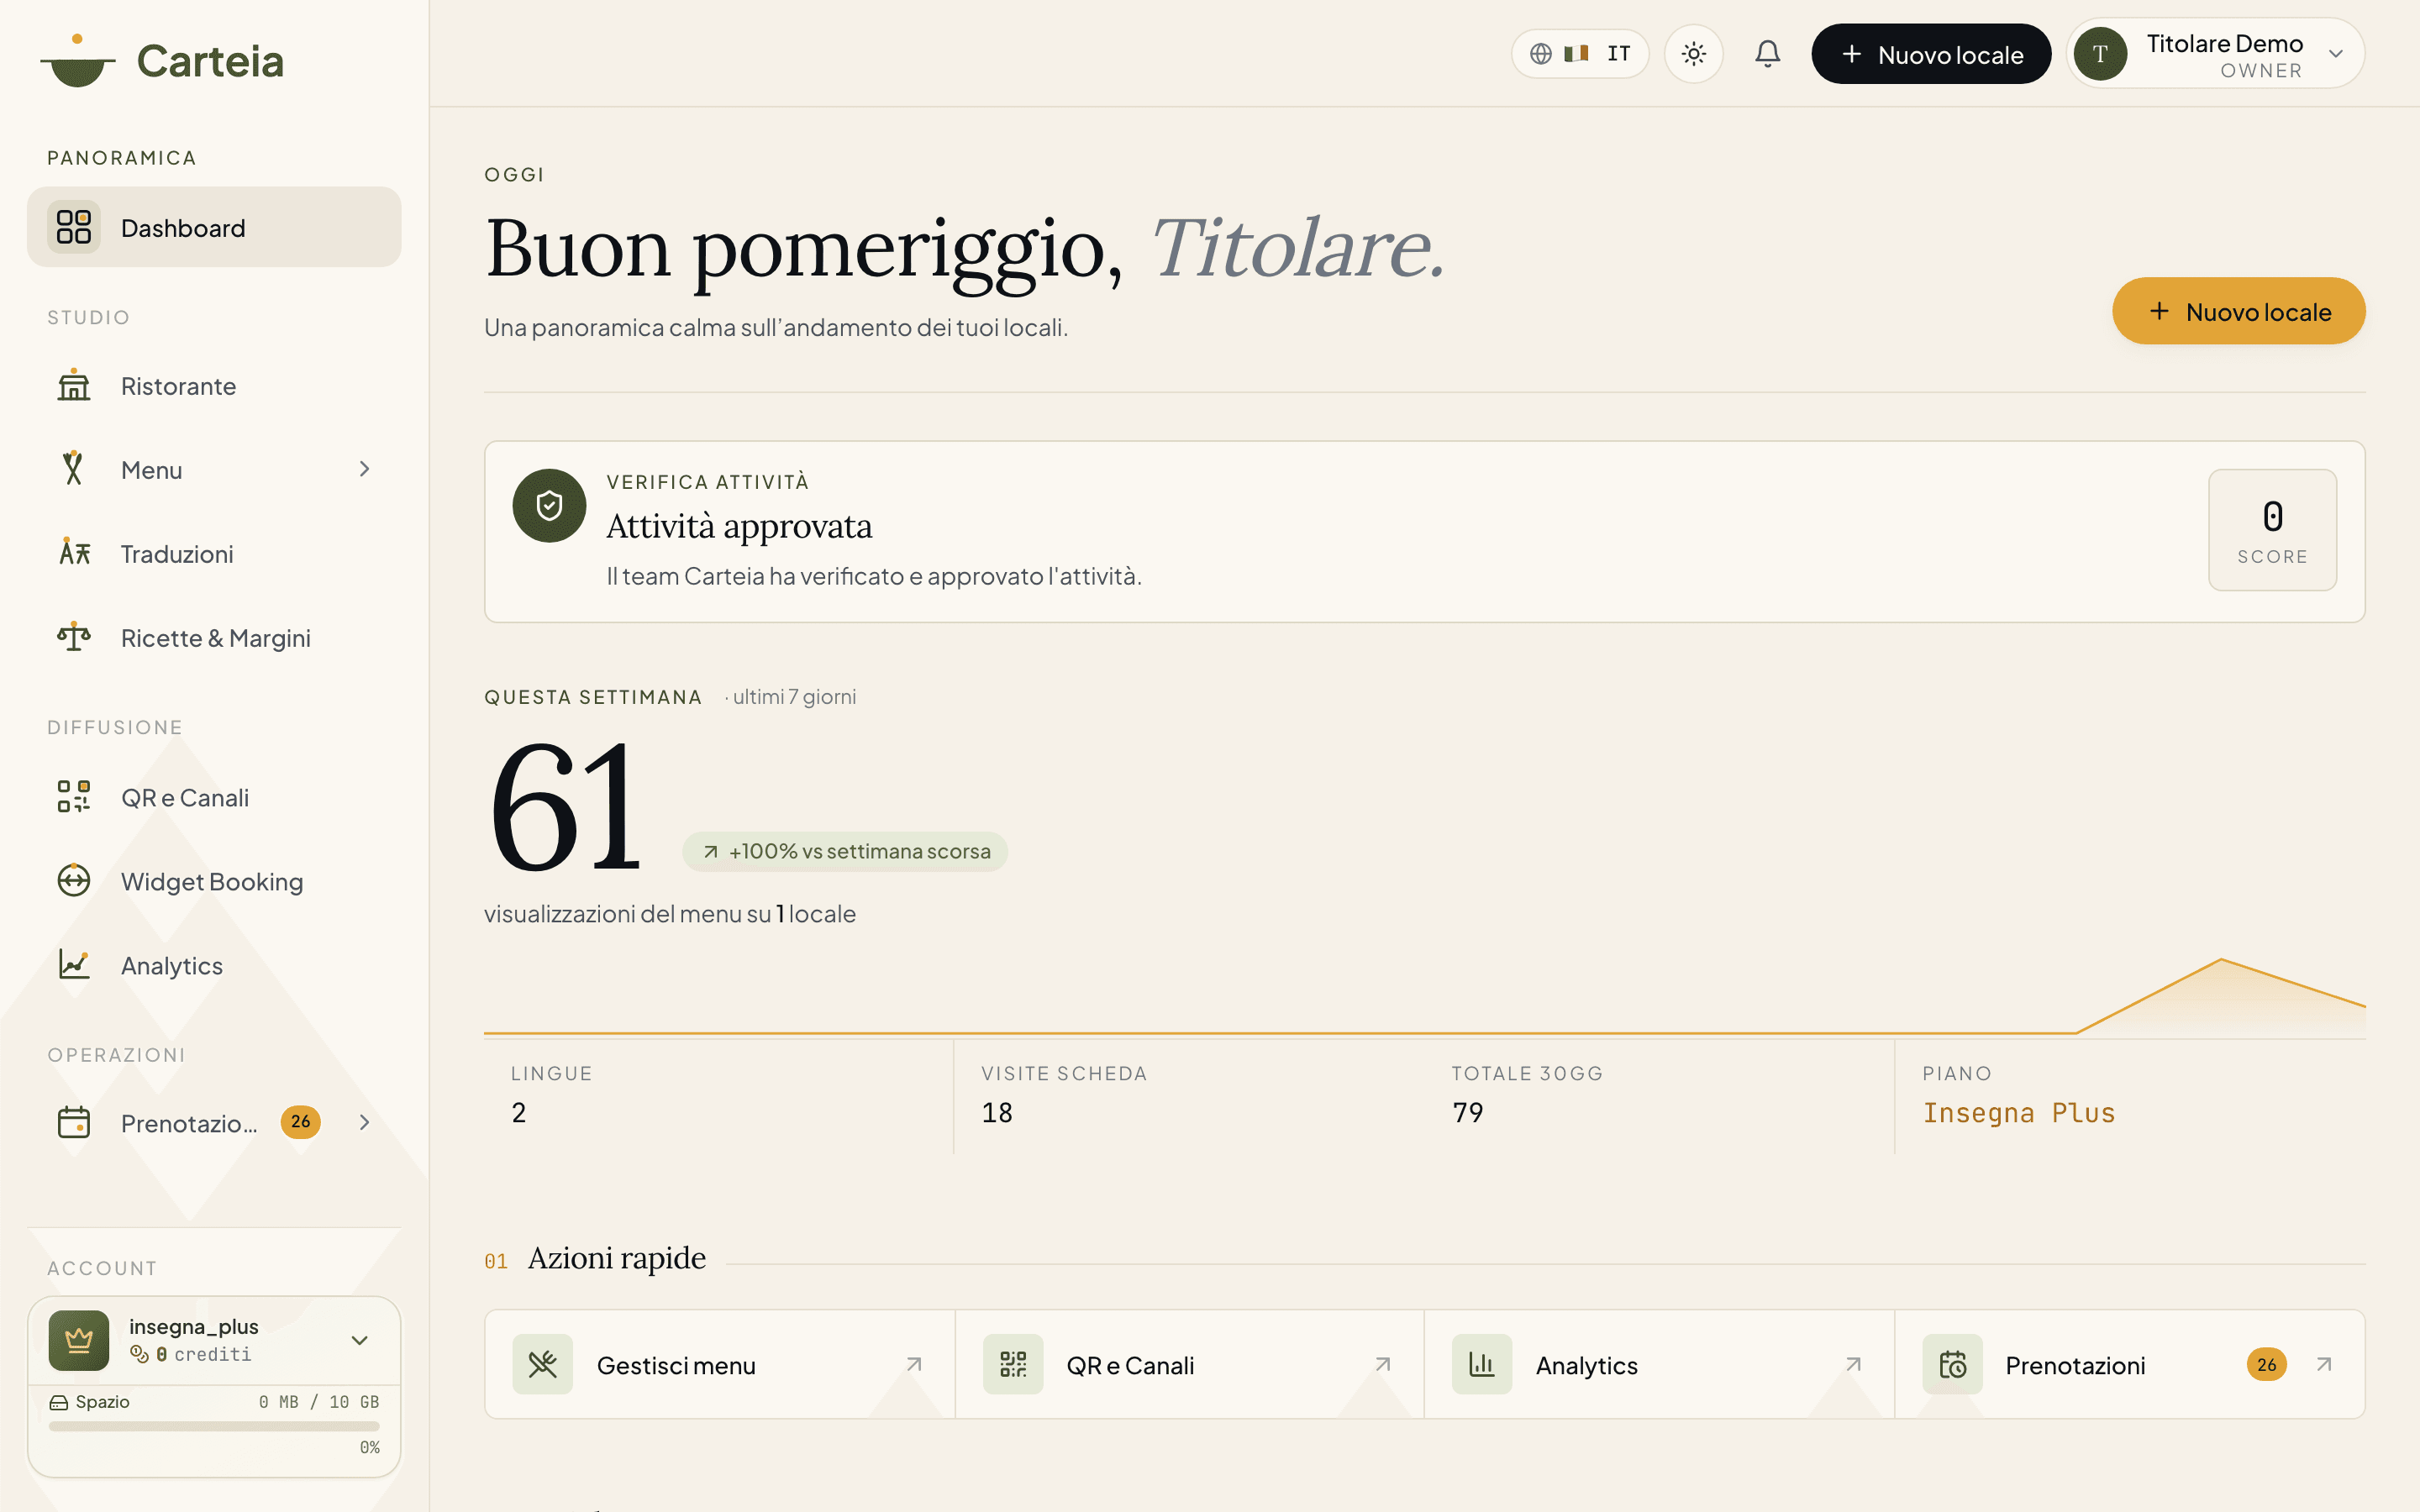Click the globe language icon

(x=1541, y=53)
